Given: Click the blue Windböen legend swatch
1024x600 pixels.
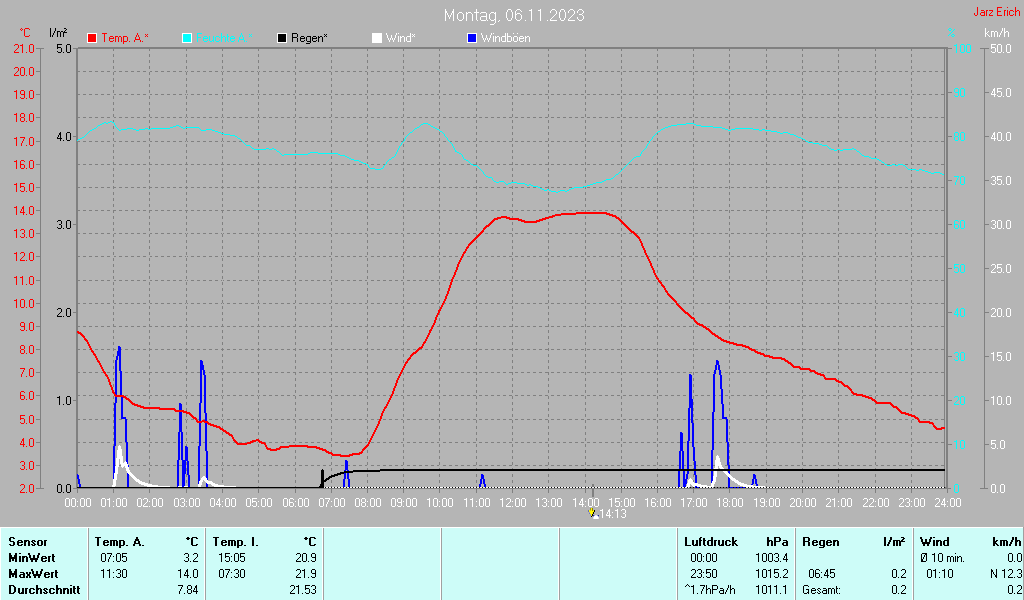Looking at the screenshot, I should 472,38.
